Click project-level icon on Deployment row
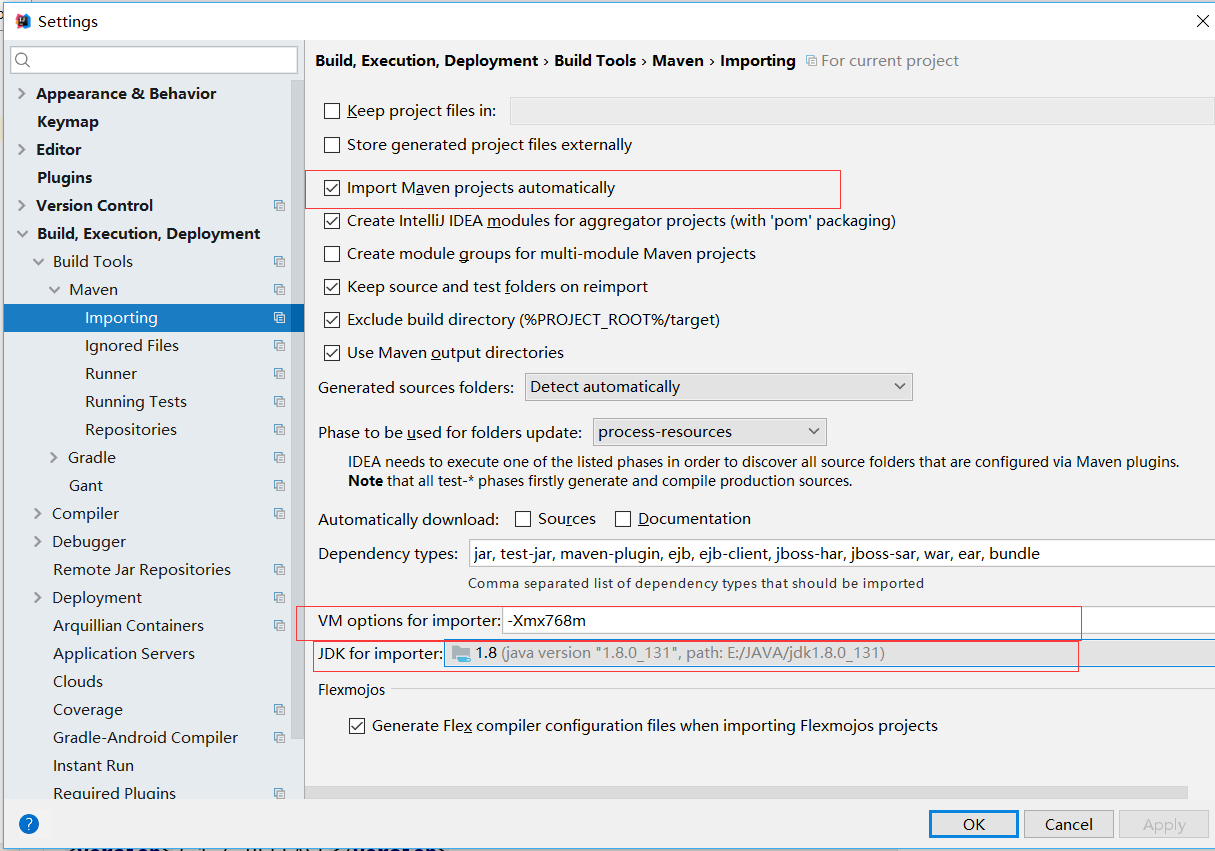The width and height of the screenshot is (1215, 851). [x=279, y=597]
